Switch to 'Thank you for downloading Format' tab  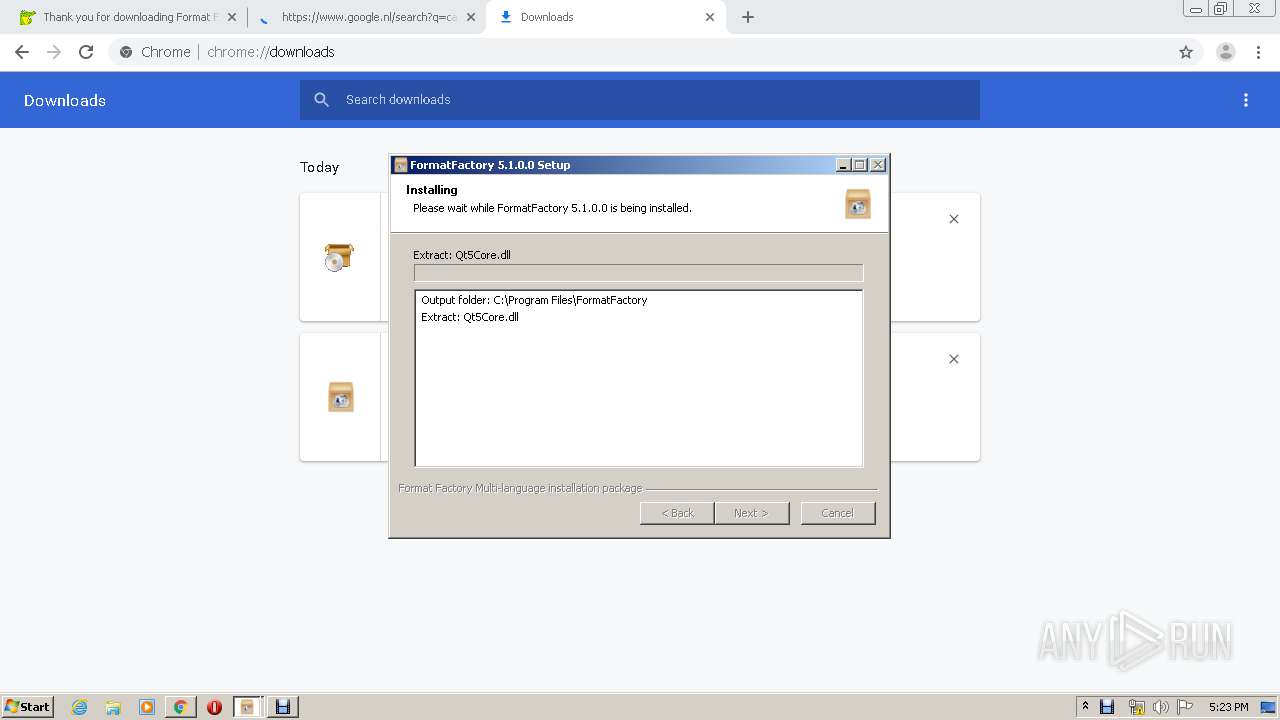click(127, 17)
